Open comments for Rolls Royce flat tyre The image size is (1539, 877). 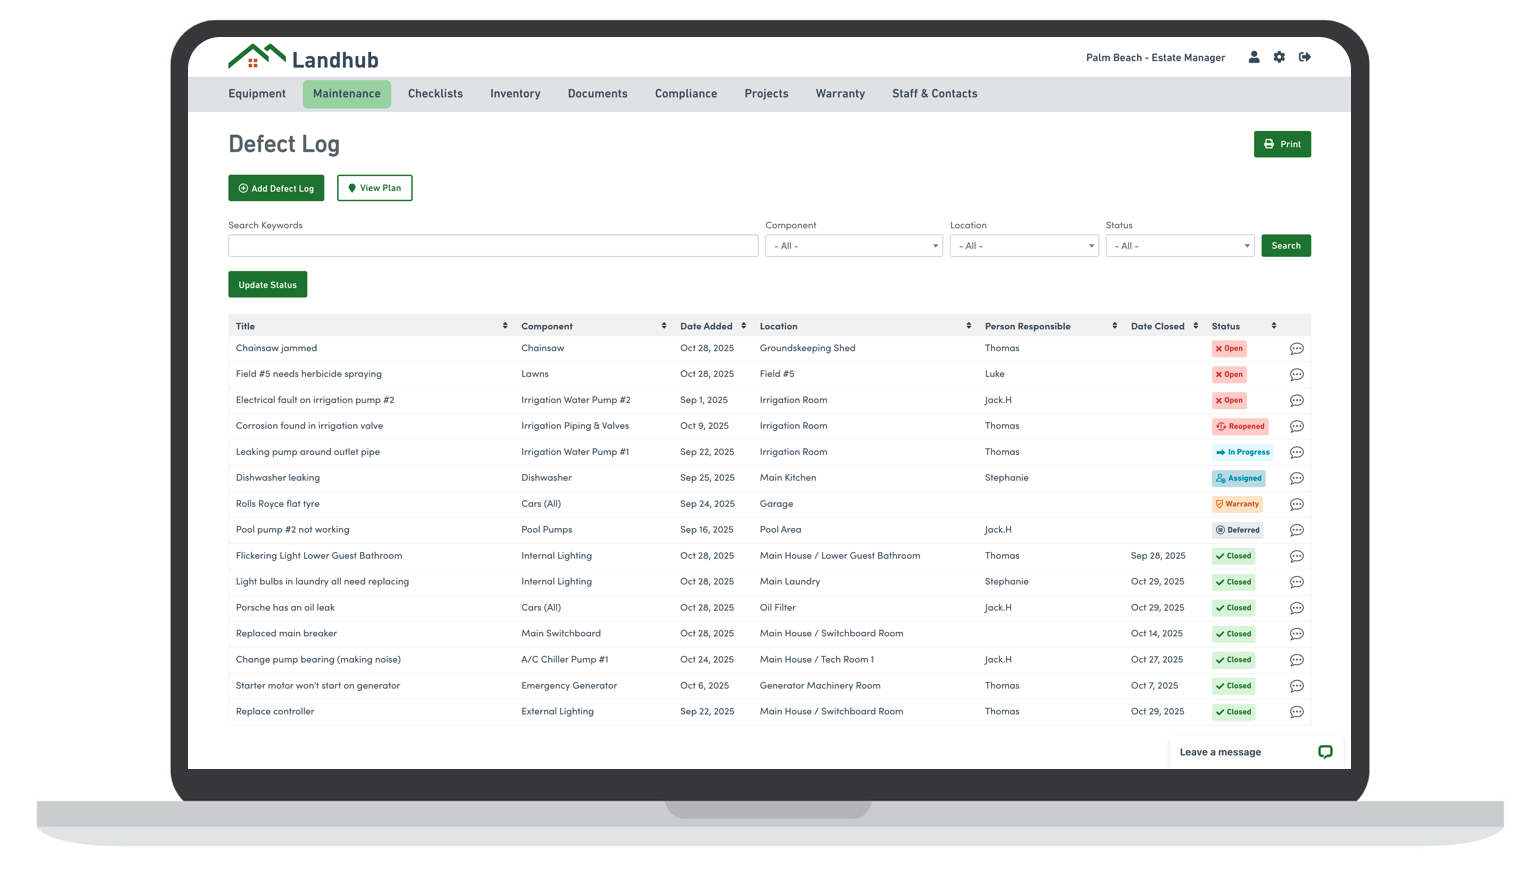click(x=1296, y=505)
